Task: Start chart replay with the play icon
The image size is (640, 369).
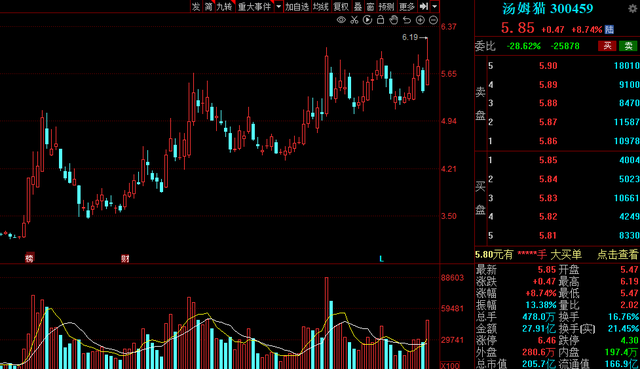Action: 367,20
